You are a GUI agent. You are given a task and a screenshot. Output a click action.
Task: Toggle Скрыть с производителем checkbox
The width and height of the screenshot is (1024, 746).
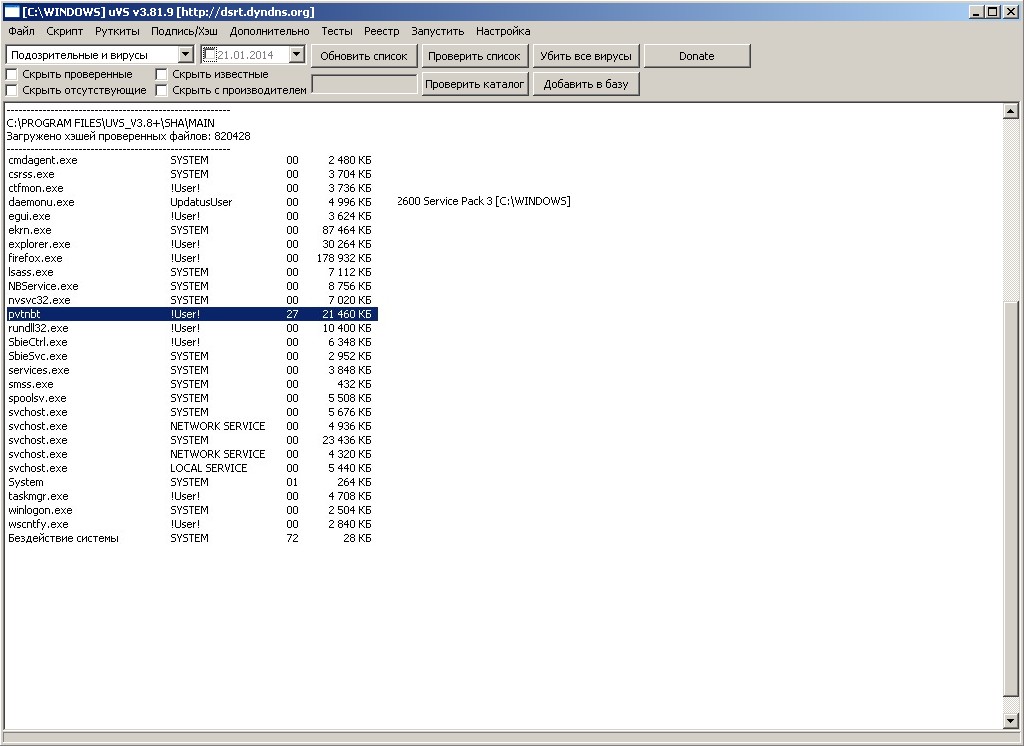(161, 90)
